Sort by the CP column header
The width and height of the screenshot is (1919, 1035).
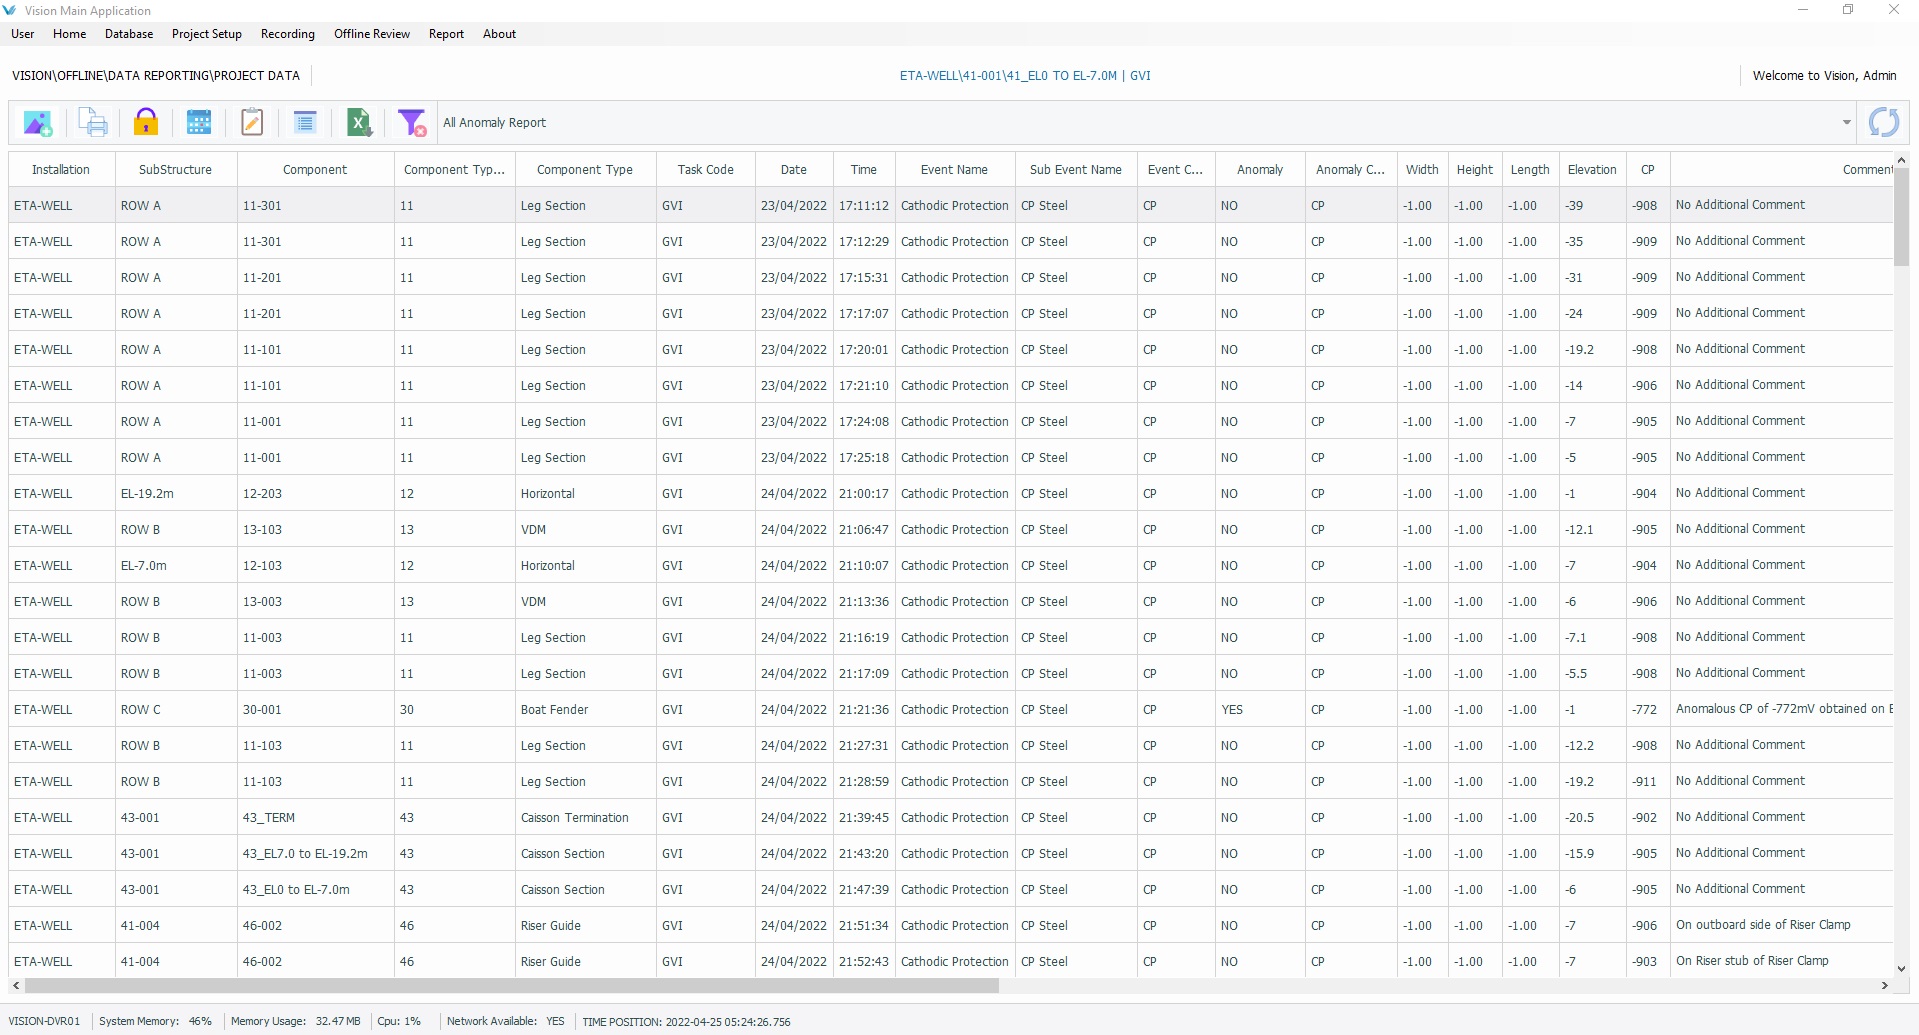pos(1648,170)
